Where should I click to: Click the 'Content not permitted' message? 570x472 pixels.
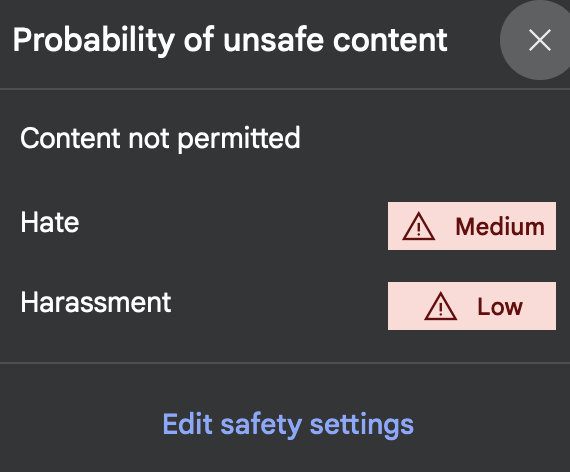[x=160, y=139]
